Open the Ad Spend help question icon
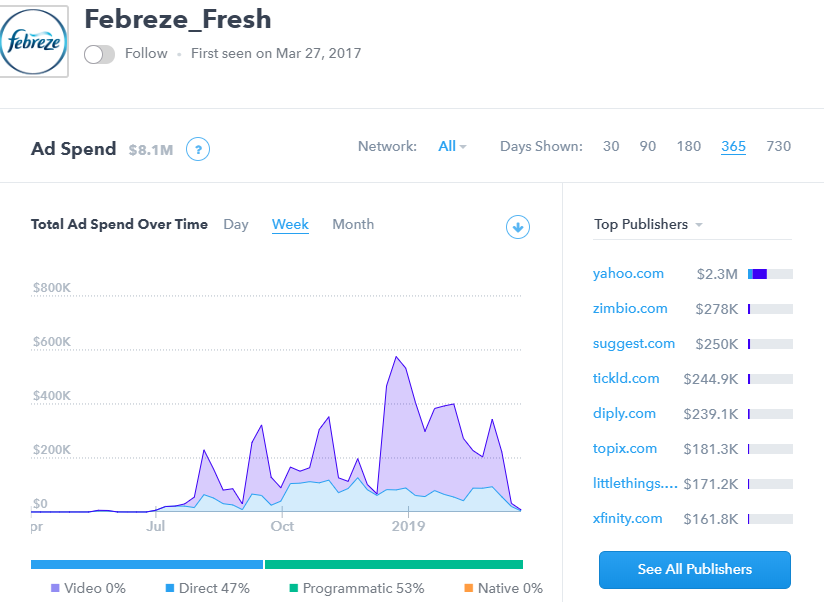 coord(199,150)
